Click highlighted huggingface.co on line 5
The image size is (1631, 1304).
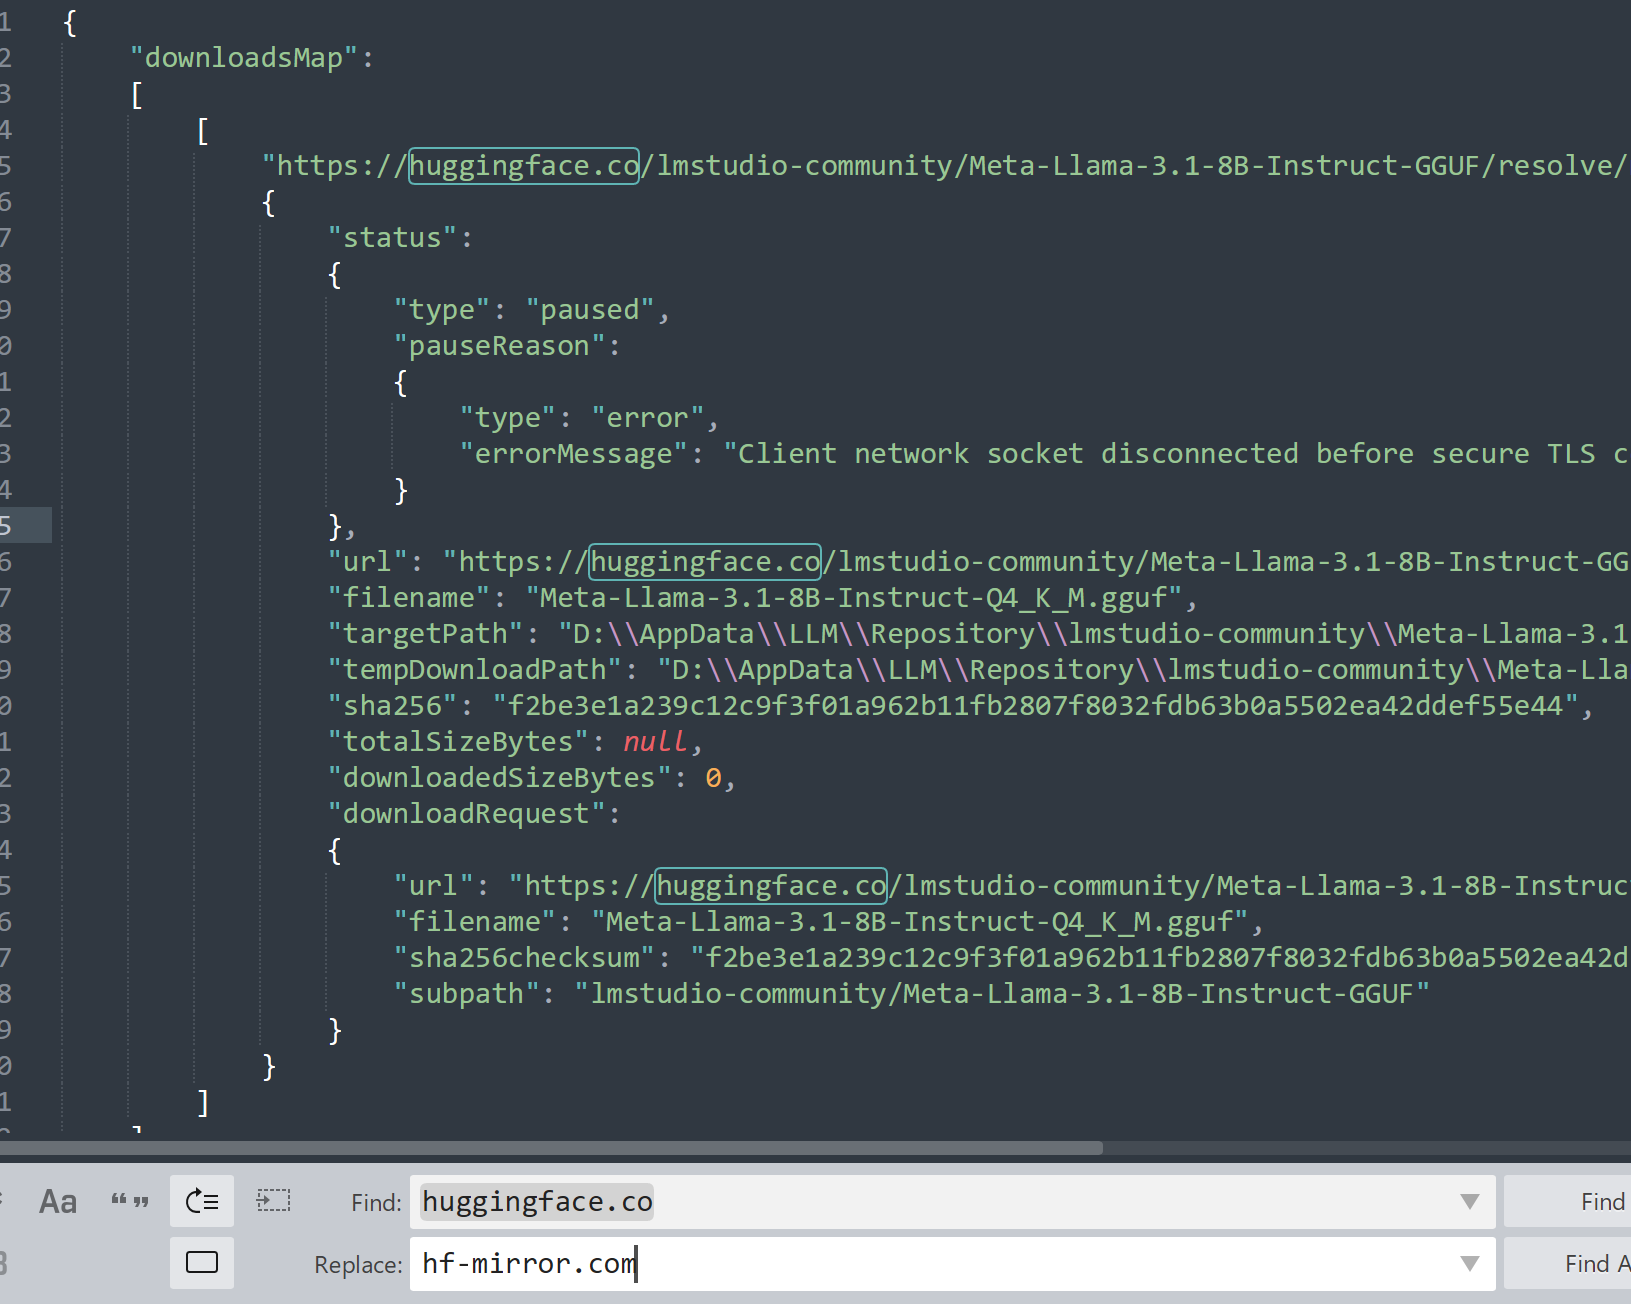tap(524, 166)
